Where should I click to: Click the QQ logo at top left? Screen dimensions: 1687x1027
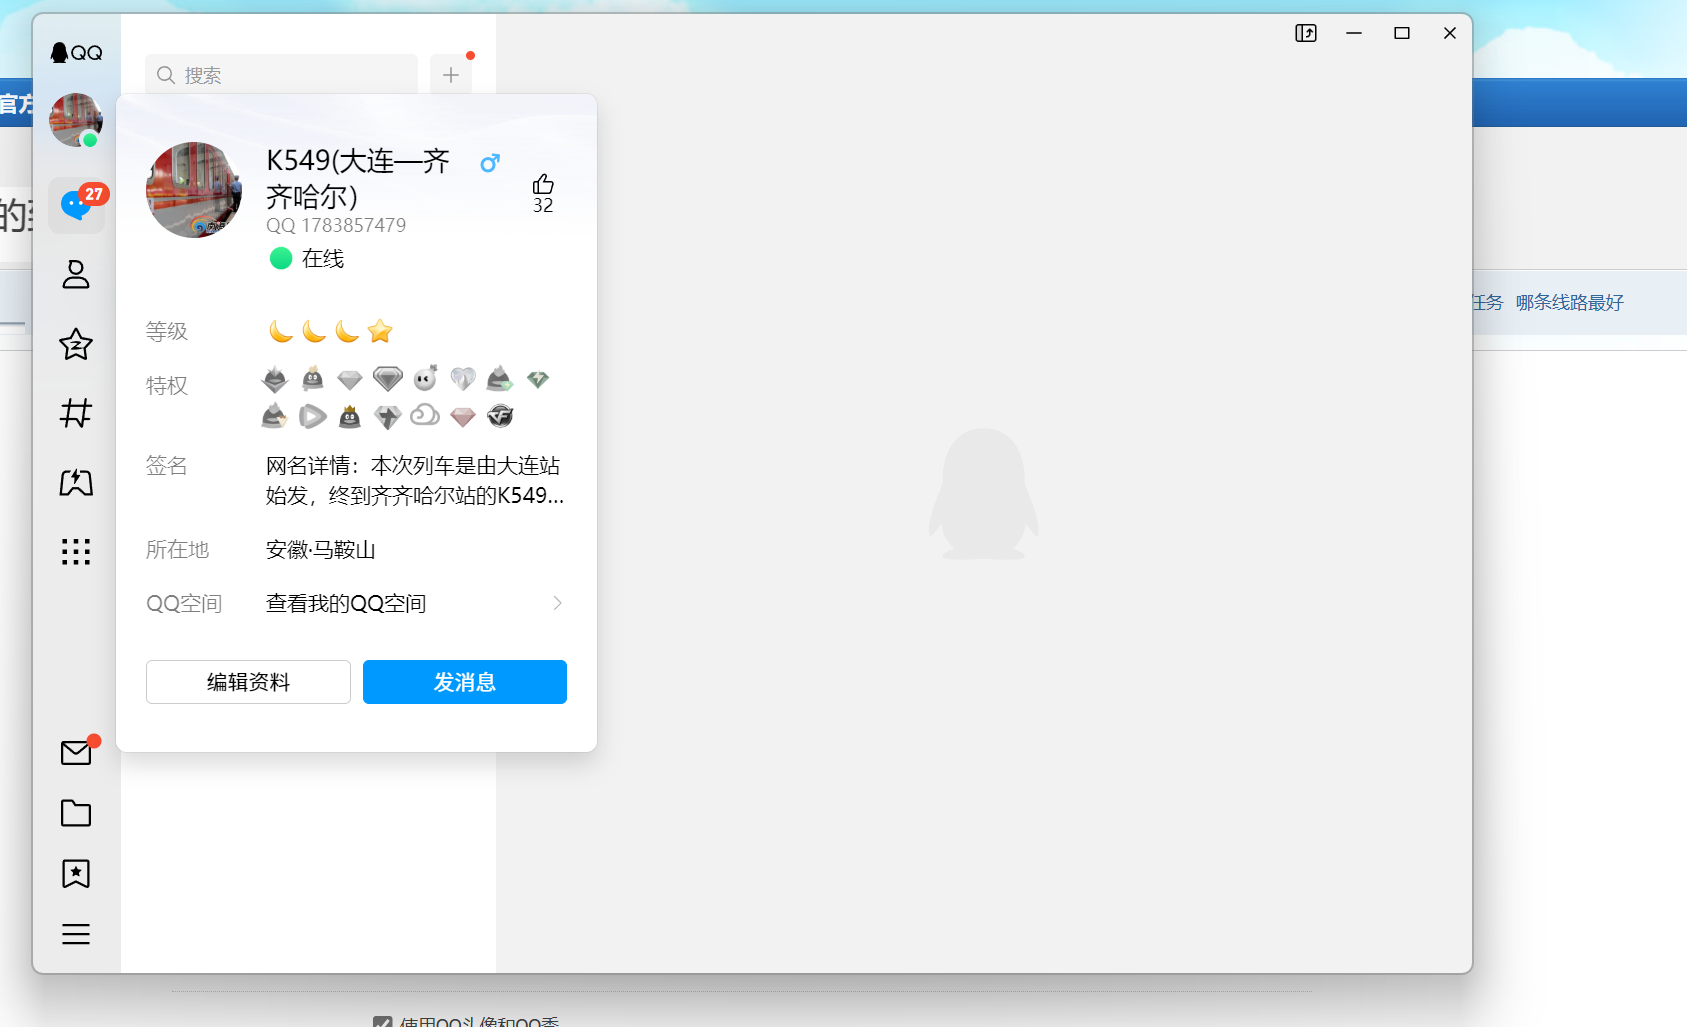tap(76, 52)
